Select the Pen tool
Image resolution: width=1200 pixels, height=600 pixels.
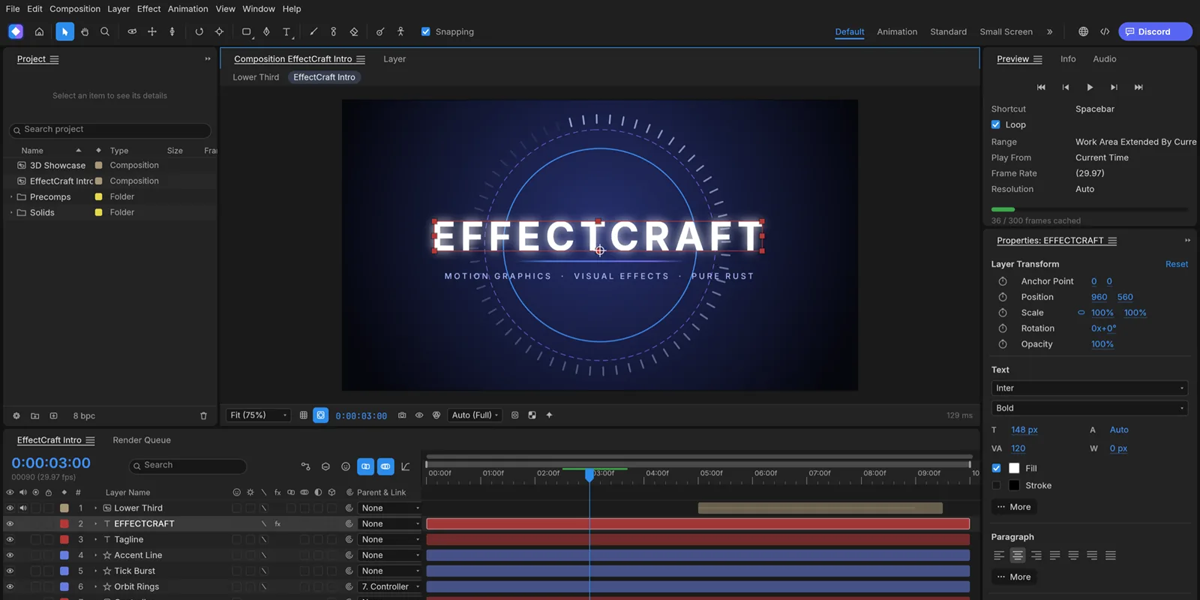[x=266, y=32]
